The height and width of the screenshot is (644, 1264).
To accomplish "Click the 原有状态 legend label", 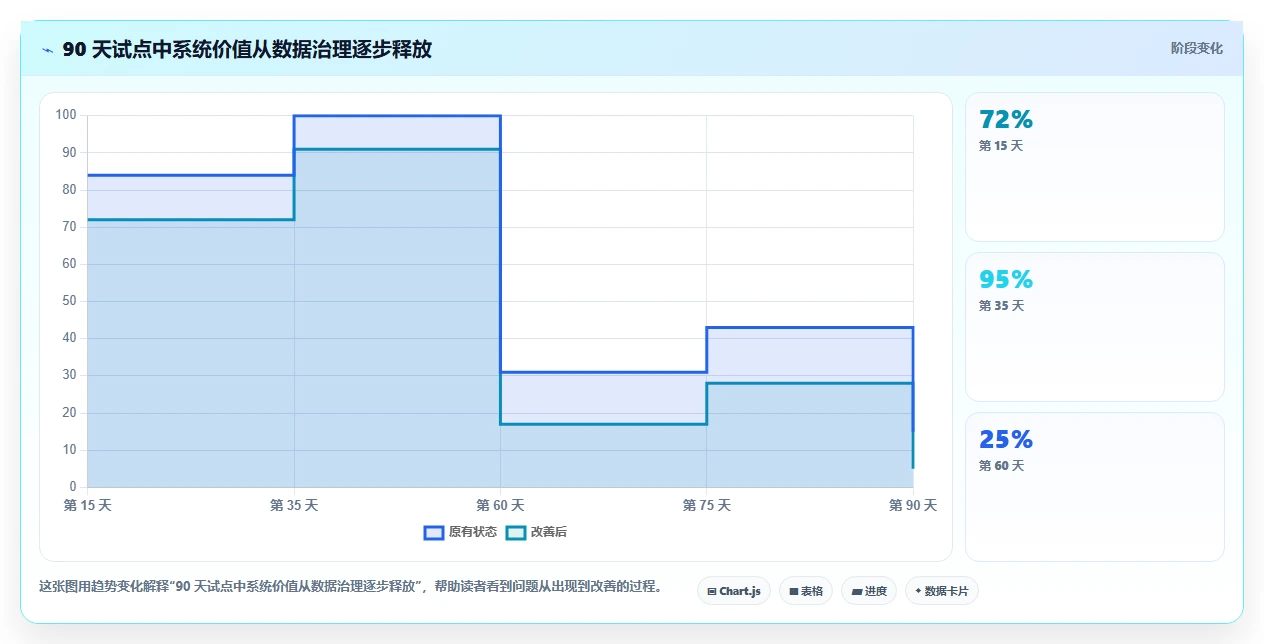I will pyautogui.click(x=472, y=532).
